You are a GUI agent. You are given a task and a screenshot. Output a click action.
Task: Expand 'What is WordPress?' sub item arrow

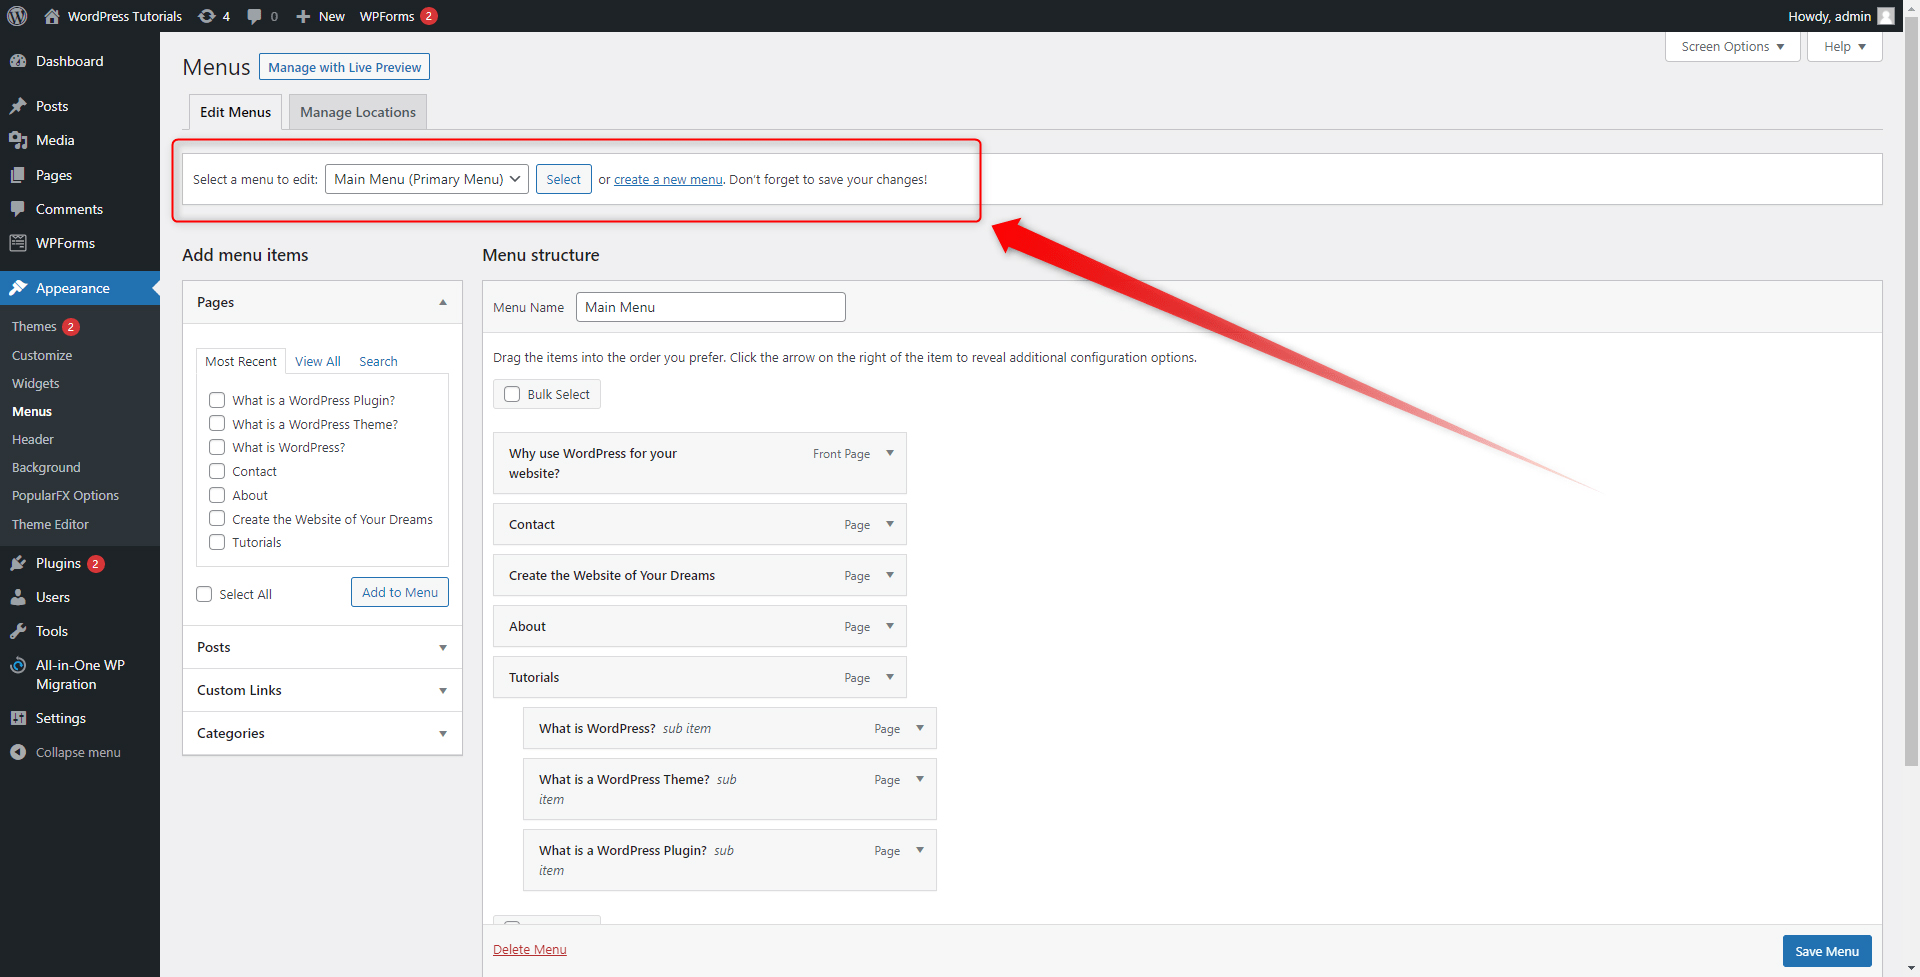pos(920,728)
